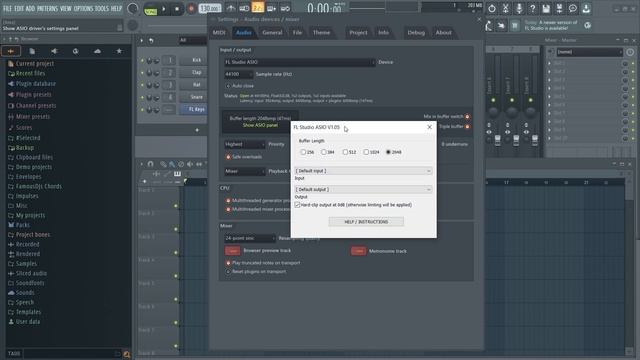Open the Default input dropdown
Viewport: 640px width, 360px height.
tap(363, 171)
